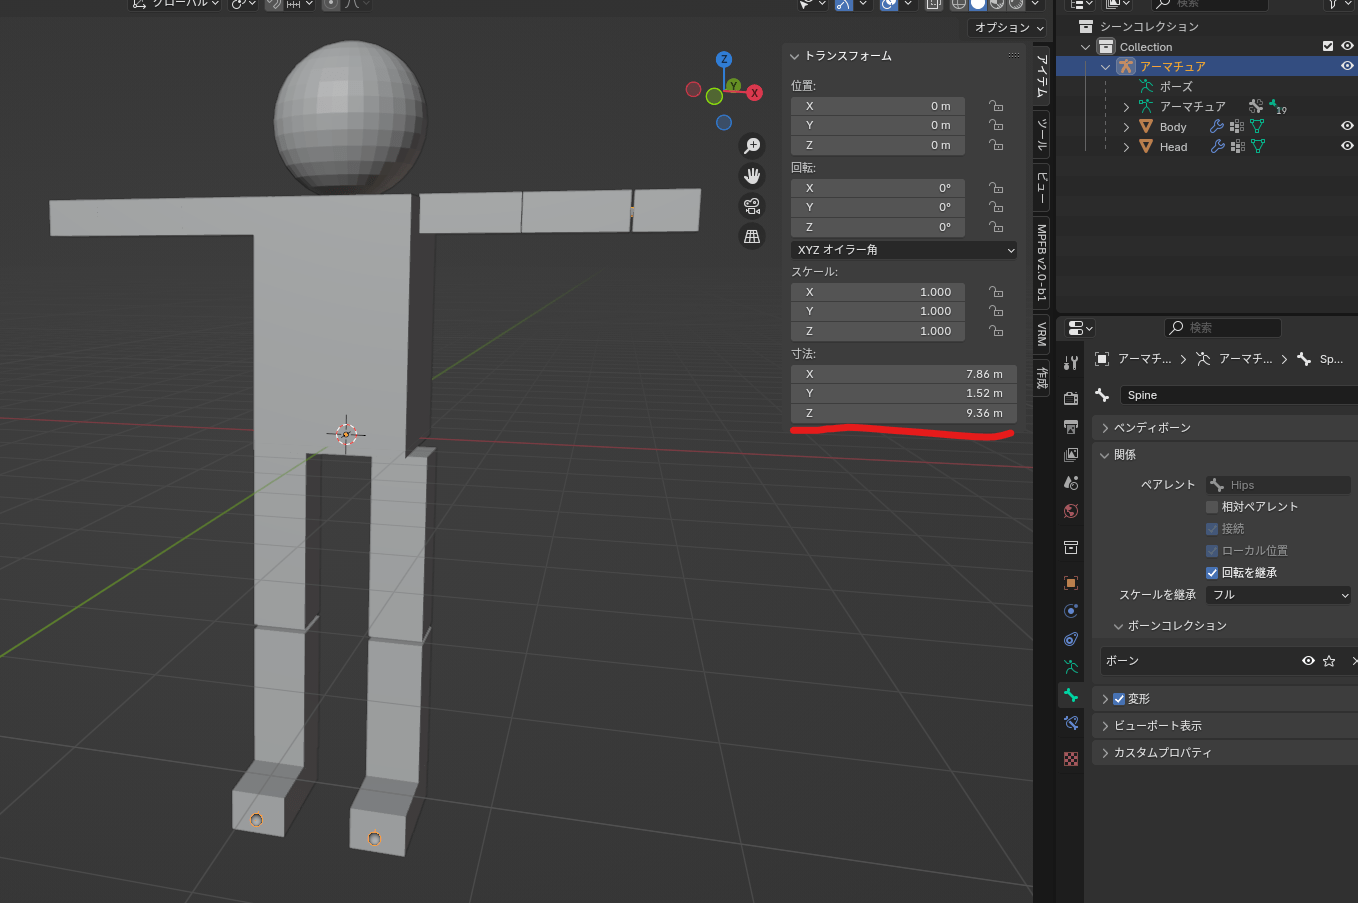Image resolution: width=1358 pixels, height=903 pixels.
Task: Lock the location X axis
Action: coord(996,106)
